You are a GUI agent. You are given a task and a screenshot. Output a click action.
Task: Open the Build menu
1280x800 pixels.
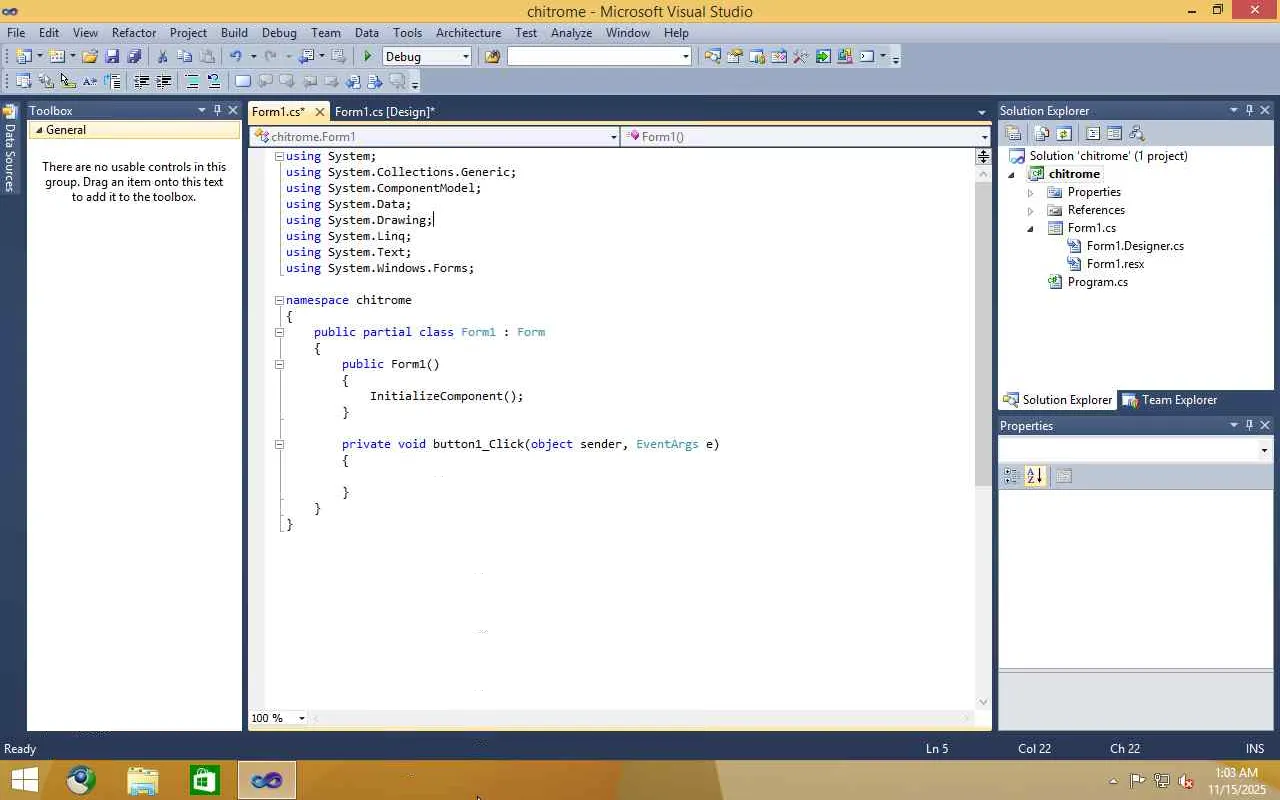tap(234, 32)
